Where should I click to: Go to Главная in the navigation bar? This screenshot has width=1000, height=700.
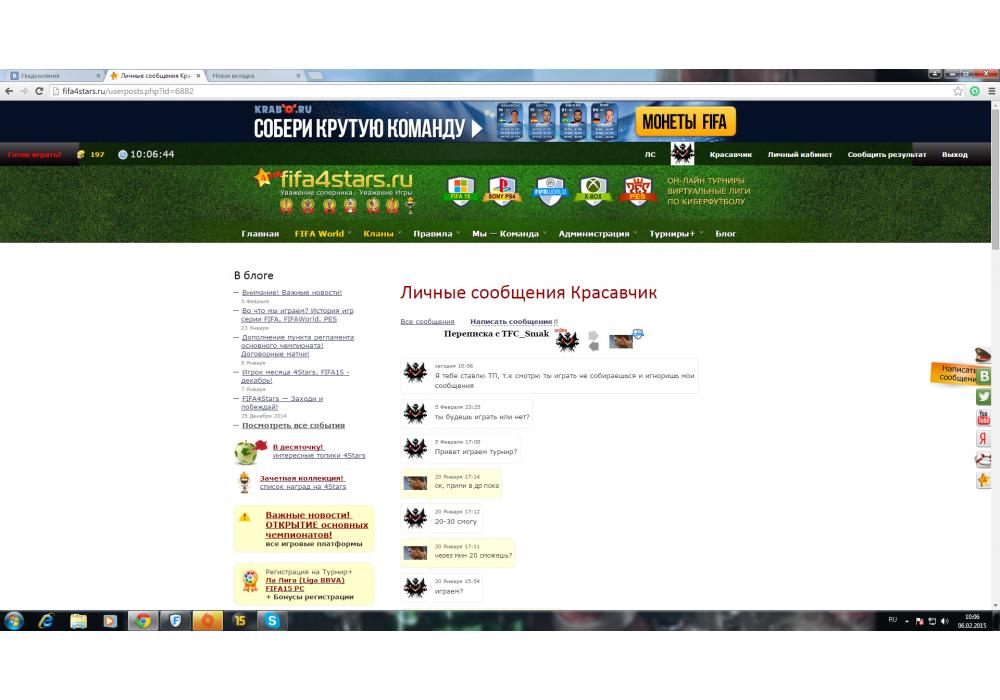point(260,234)
